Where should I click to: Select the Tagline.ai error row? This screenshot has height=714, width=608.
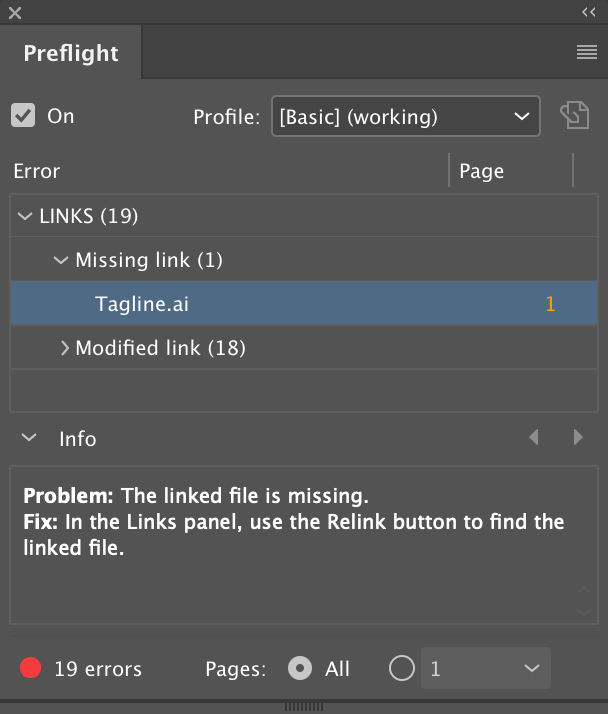[304, 303]
